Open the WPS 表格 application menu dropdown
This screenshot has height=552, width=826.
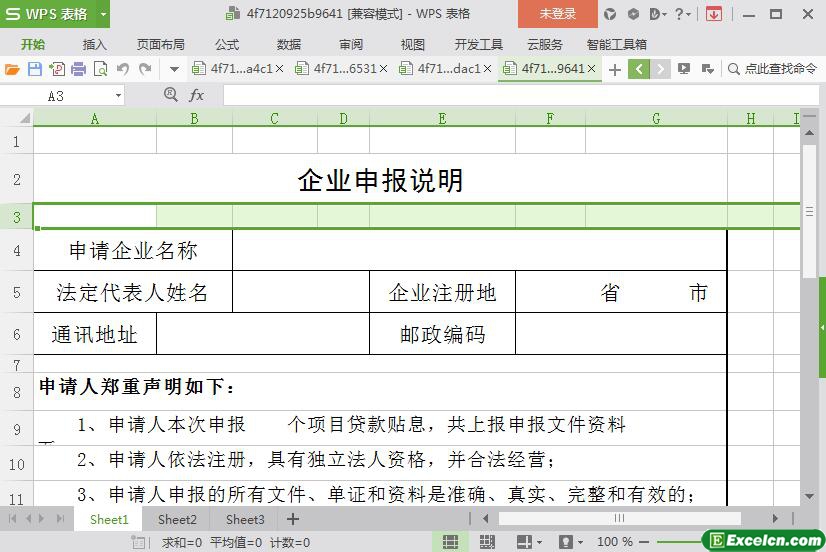[100, 14]
